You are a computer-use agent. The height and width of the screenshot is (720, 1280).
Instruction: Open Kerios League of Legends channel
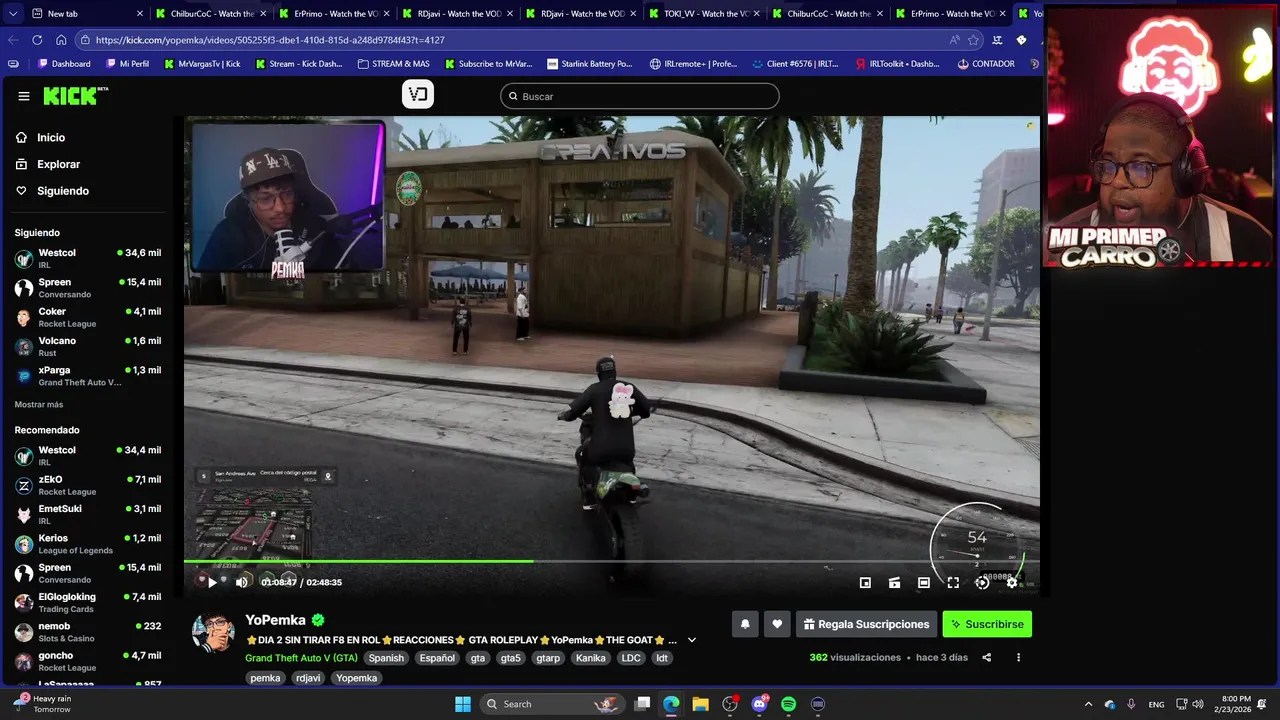(x=88, y=544)
